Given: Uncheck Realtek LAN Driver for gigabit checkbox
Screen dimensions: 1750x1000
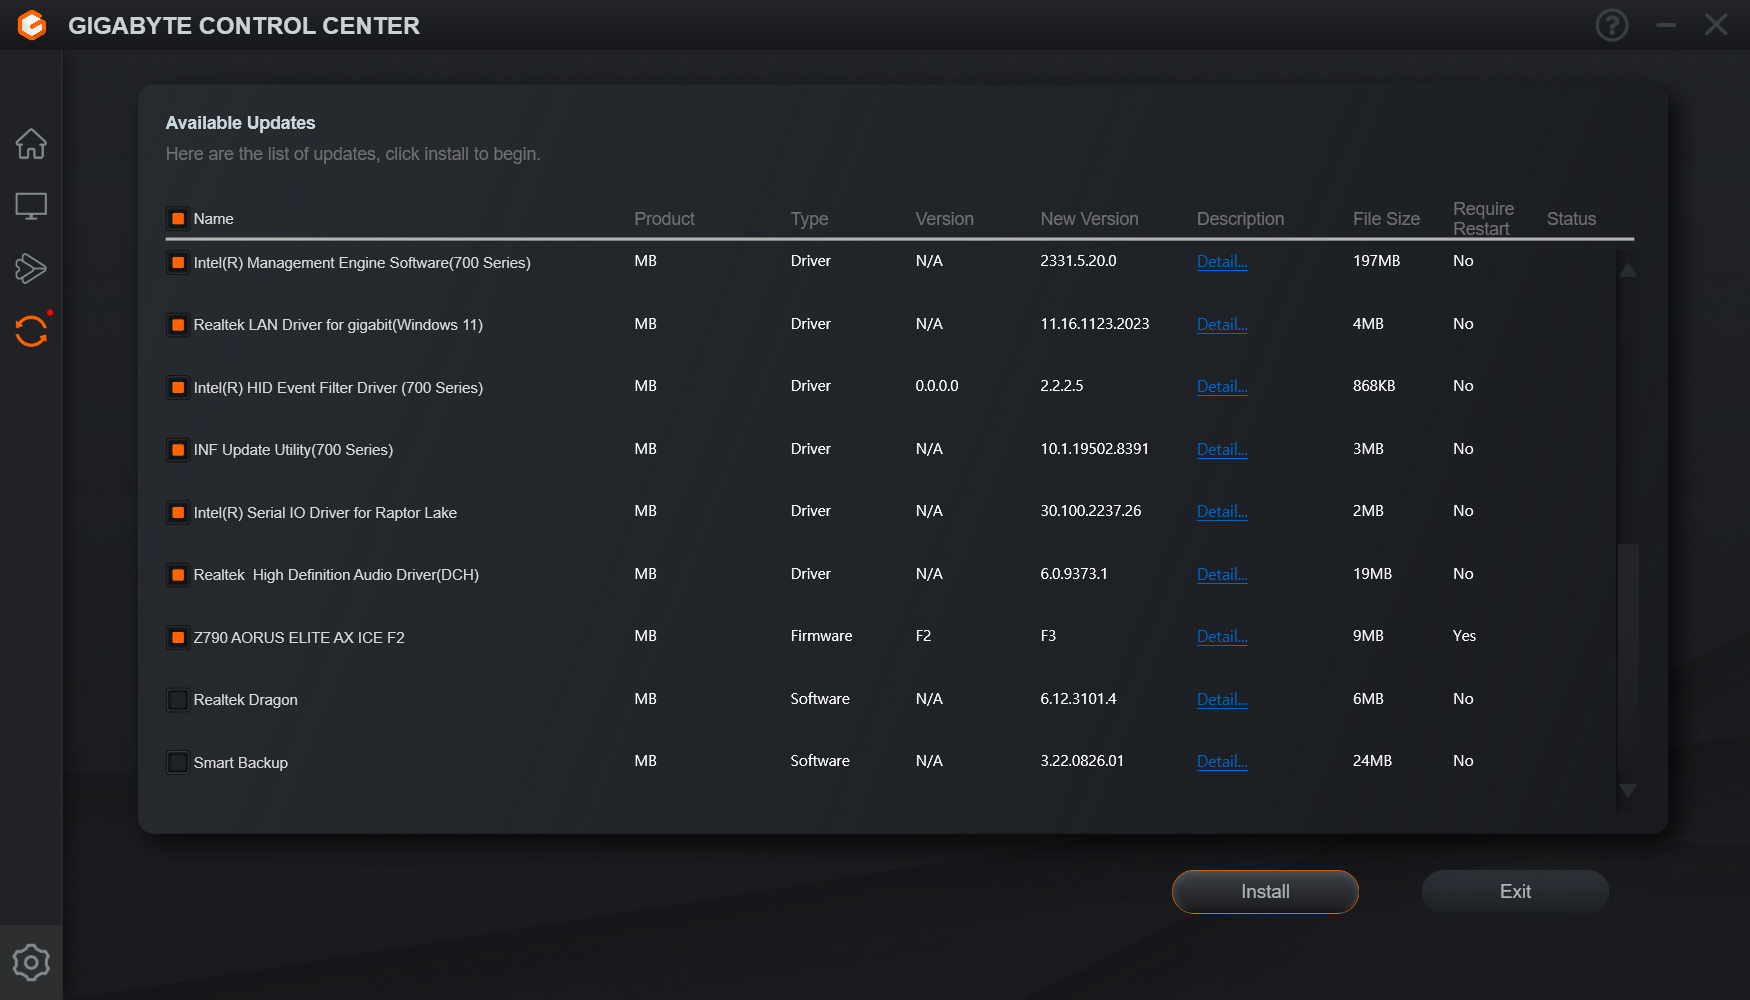Looking at the screenshot, I should tap(178, 325).
